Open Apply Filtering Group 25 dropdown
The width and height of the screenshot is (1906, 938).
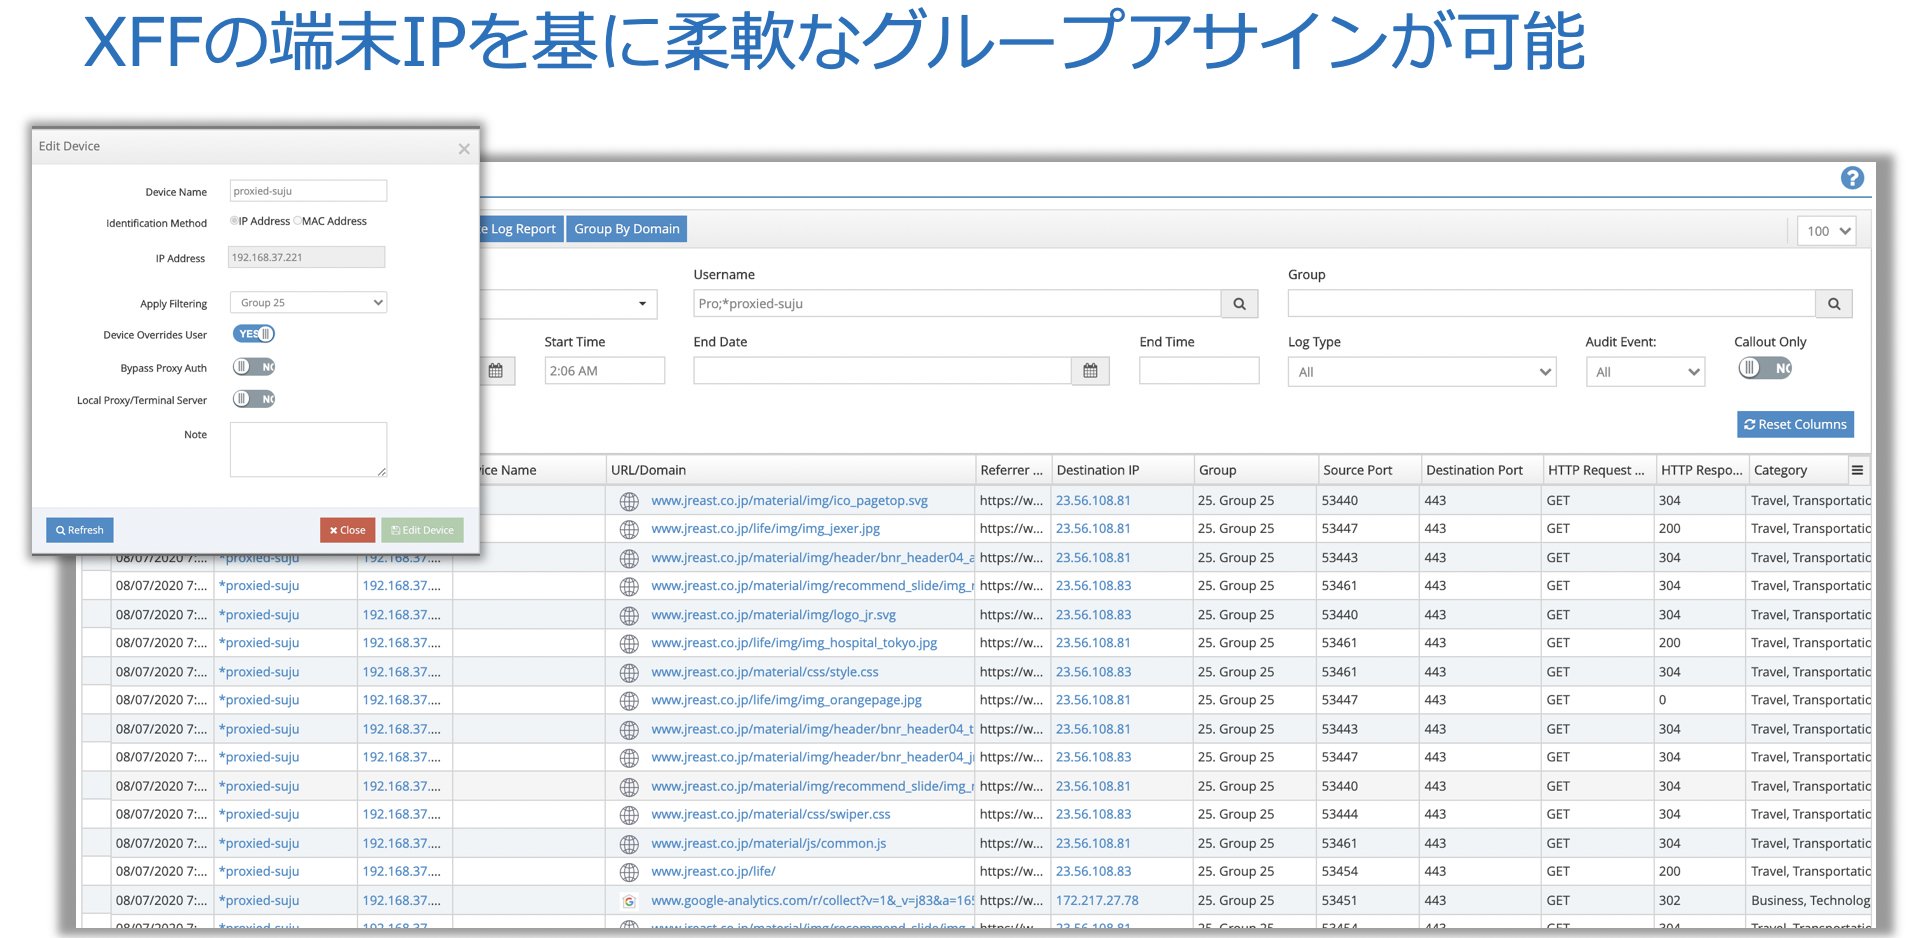click(308, 302)
